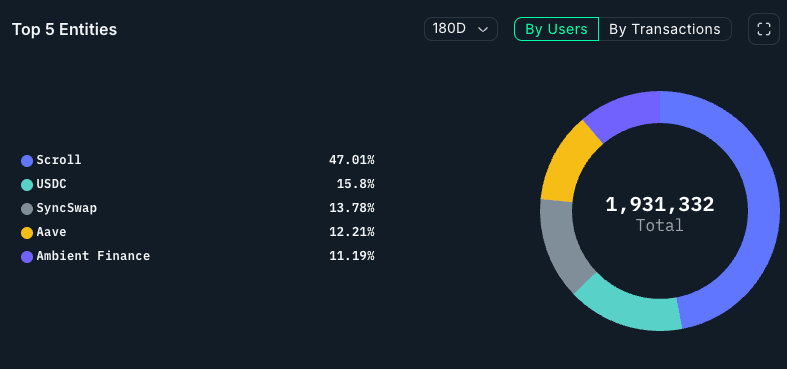
Task: Click the Top 5 Entities heading
Action: tap(64, 30)
